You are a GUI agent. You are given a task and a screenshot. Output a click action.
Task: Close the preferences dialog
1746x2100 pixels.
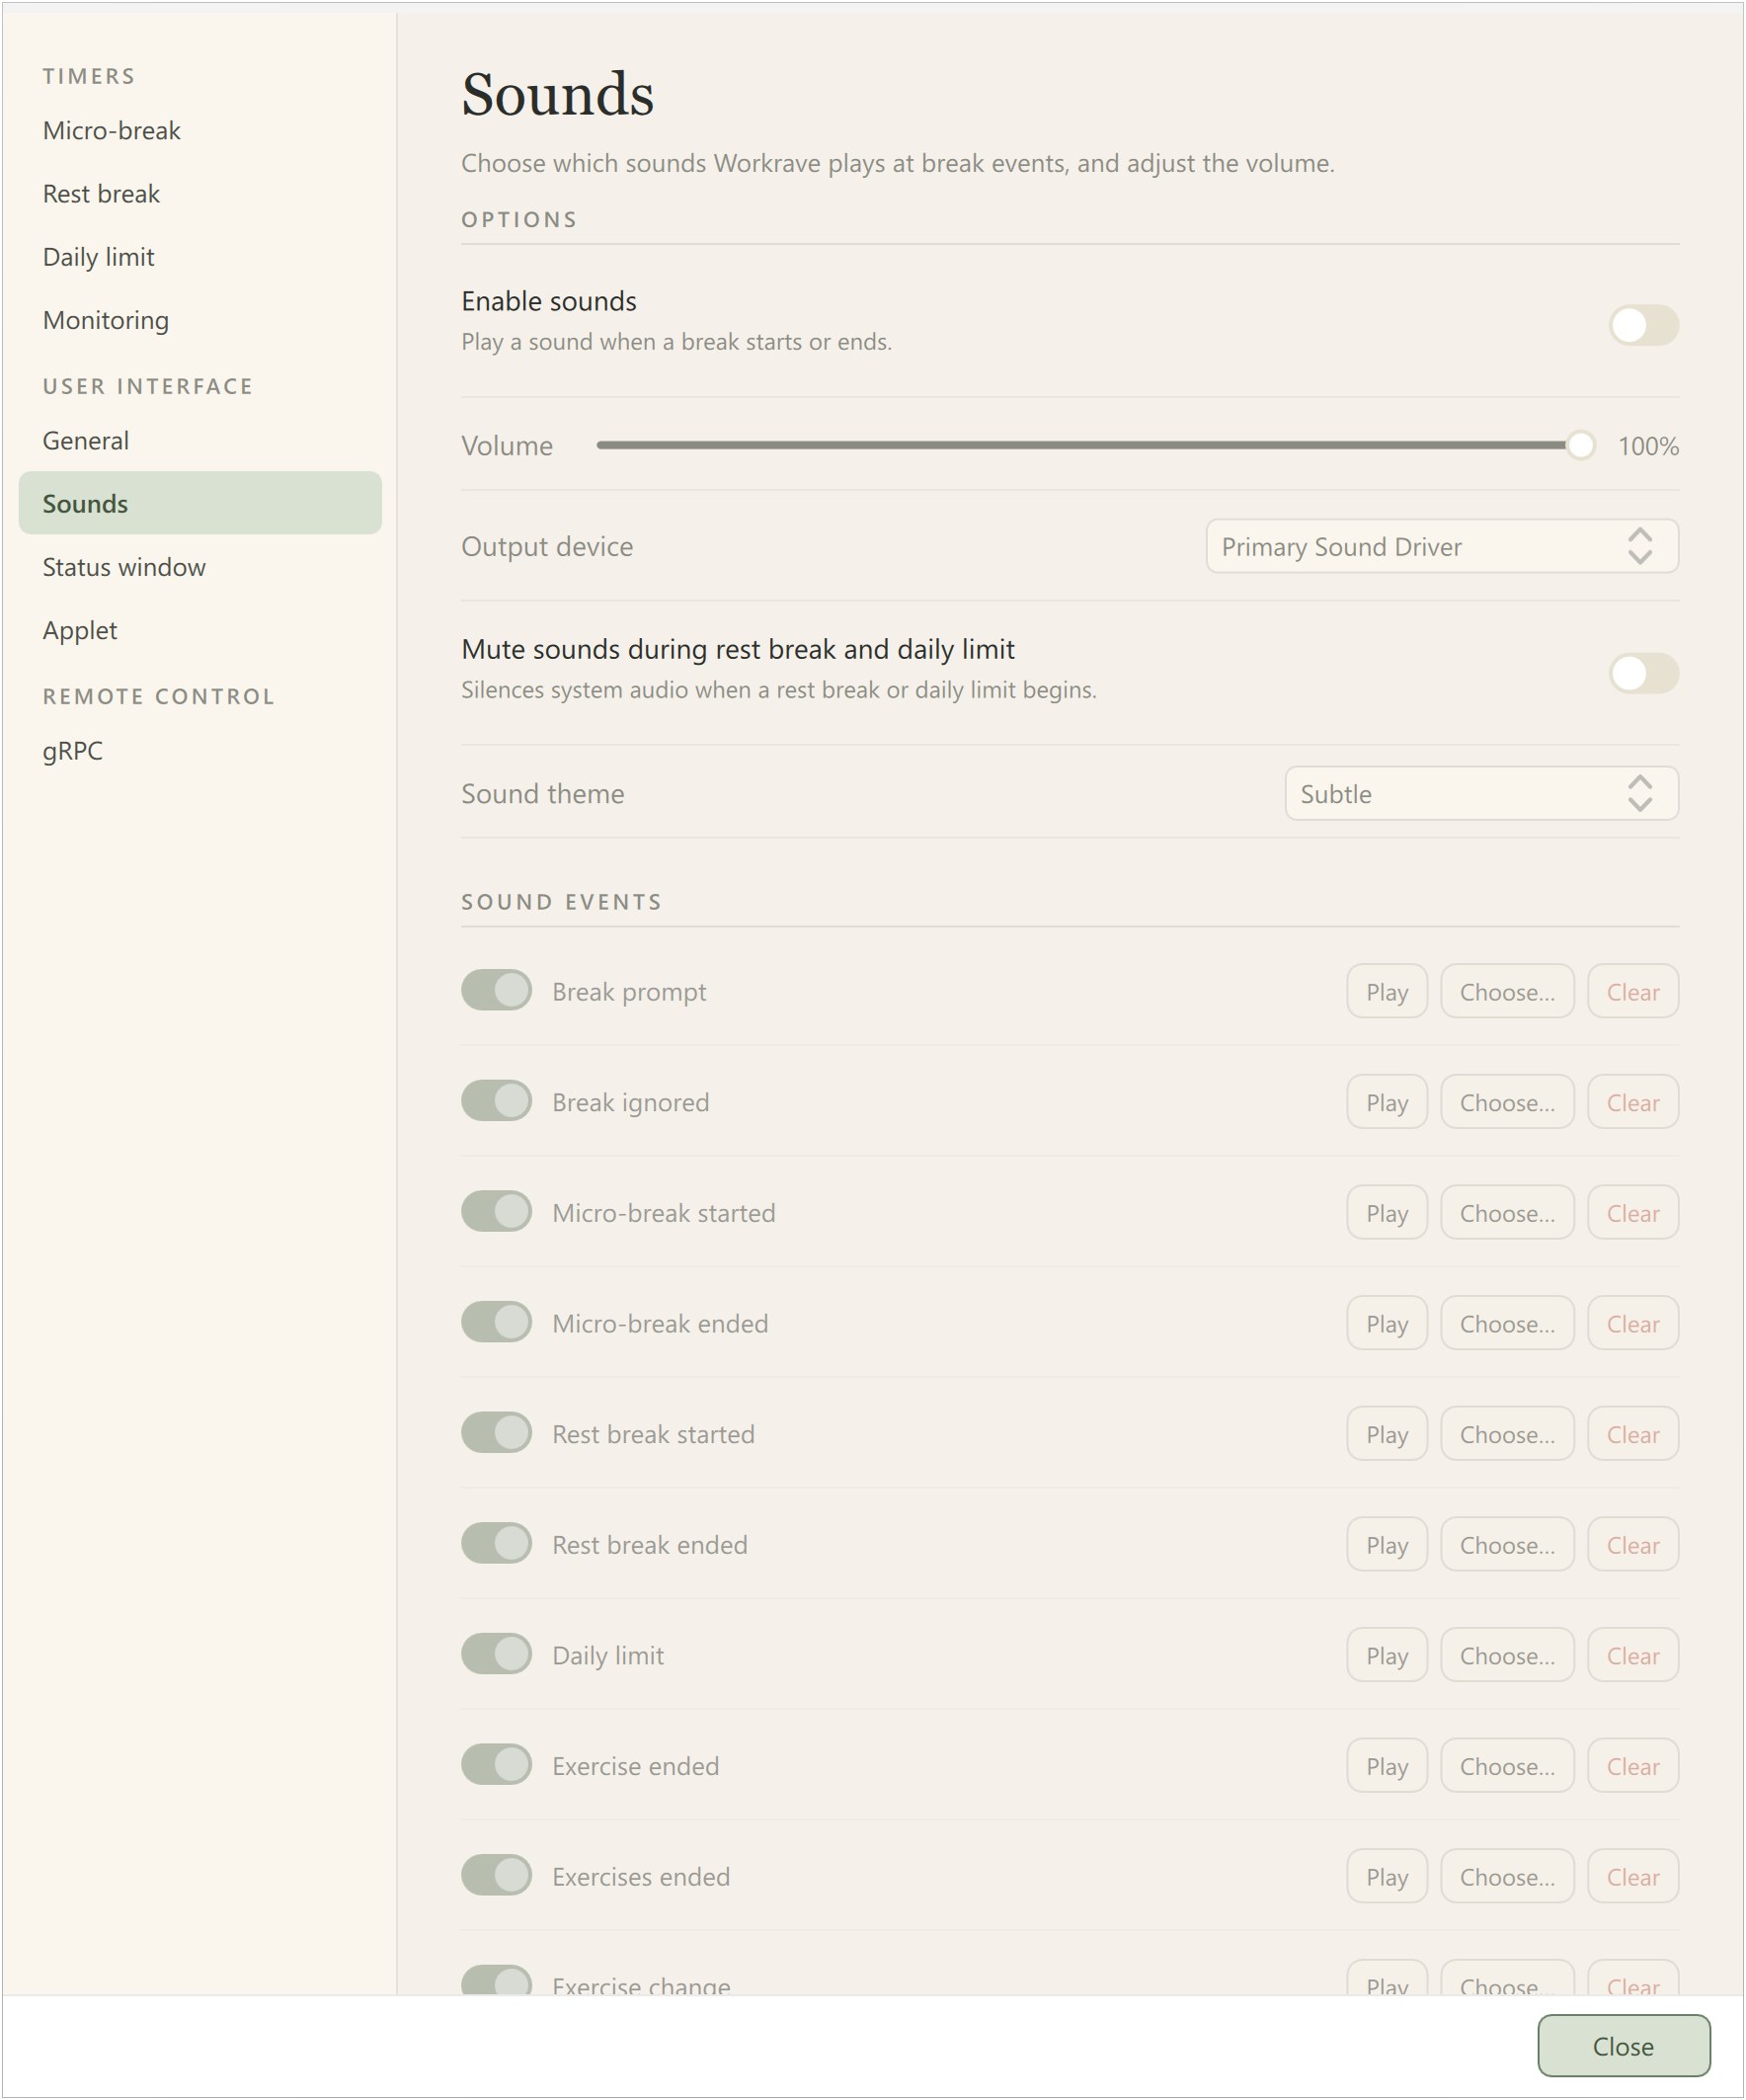1623,2046
